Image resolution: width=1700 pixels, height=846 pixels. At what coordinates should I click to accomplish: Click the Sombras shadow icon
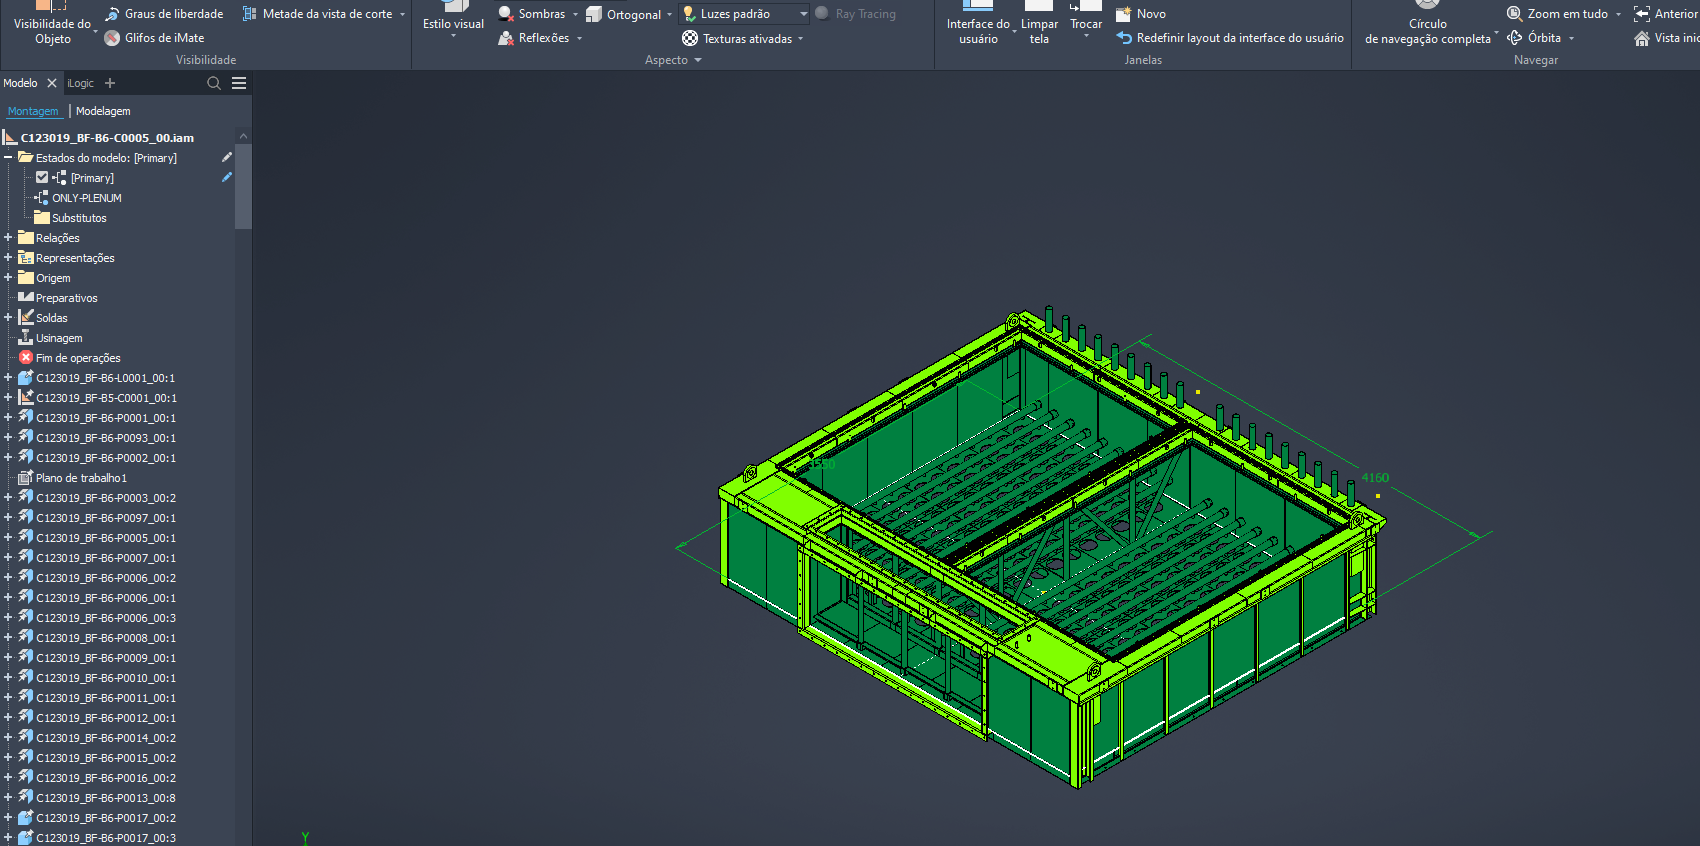pyautogui.click(x=506, y=14)
